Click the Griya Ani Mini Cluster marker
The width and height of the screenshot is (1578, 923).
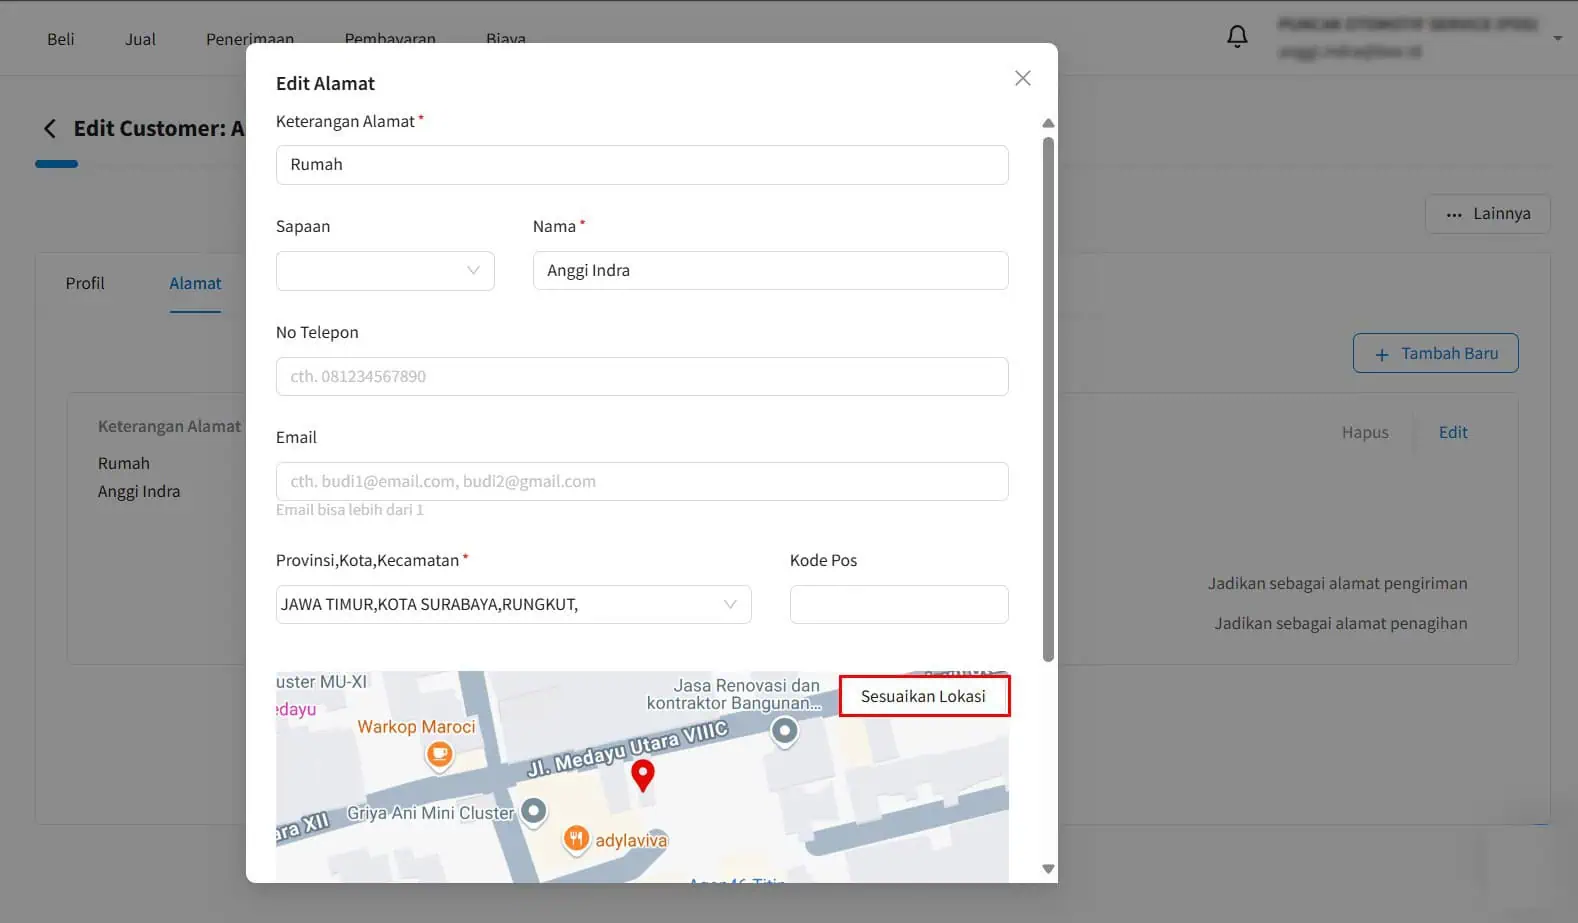click(x=534, y=810)
